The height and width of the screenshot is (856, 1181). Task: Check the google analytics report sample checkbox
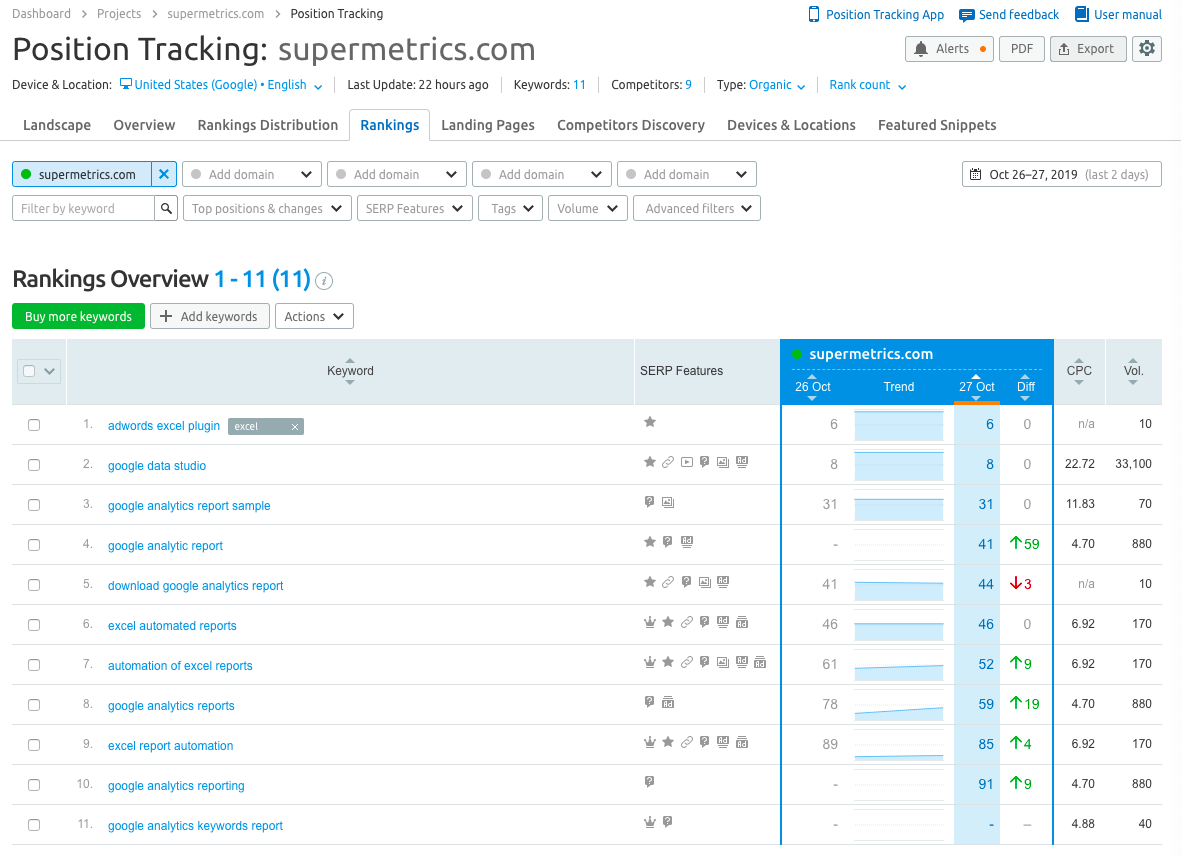(x=34, y=505)
